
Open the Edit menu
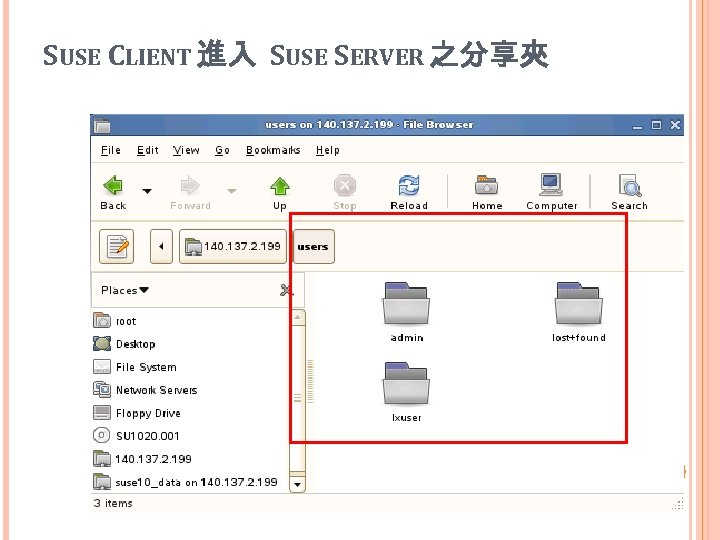[148, 150]
